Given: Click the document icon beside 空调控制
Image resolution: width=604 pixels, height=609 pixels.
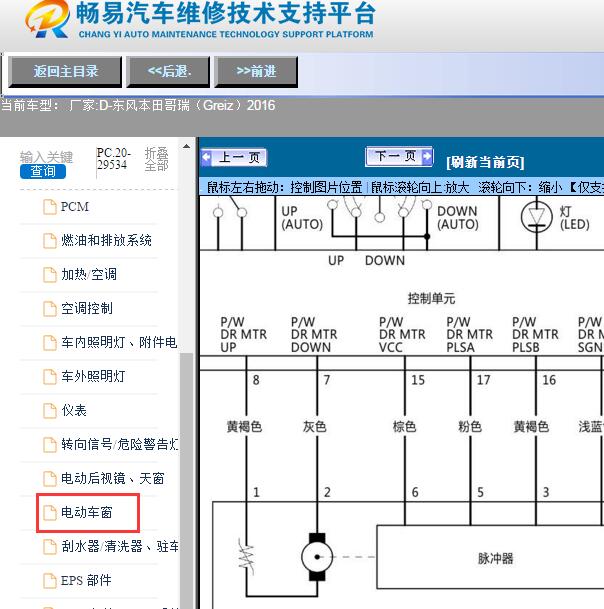Looking at the screenshot, I should 50,308.
